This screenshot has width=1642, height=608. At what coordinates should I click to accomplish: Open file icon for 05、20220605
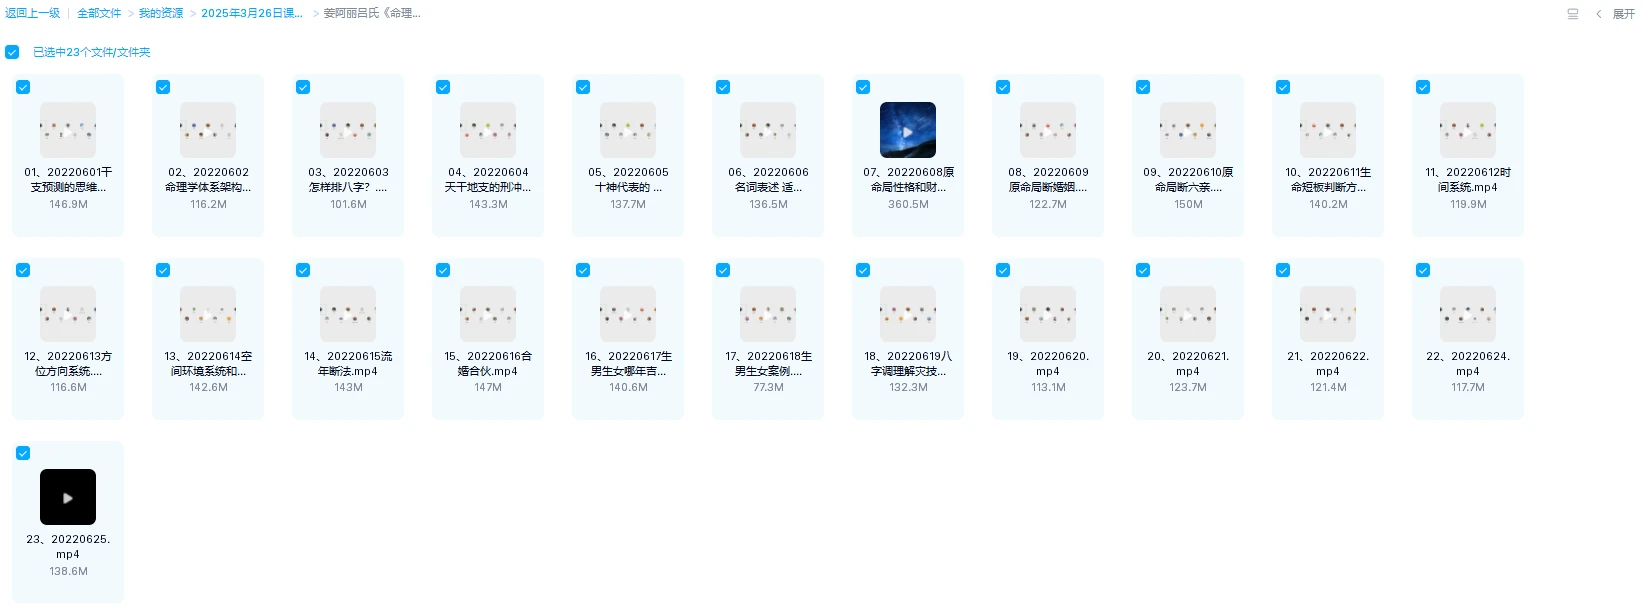coord(628,130)
